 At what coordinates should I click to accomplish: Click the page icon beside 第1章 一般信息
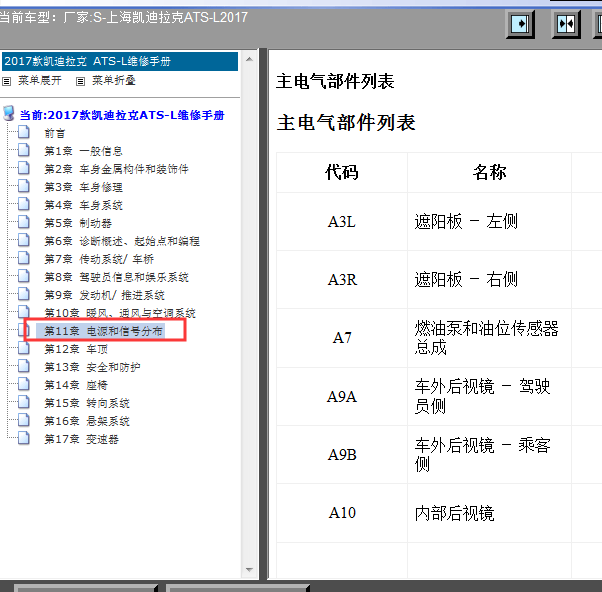click(24, 150)
